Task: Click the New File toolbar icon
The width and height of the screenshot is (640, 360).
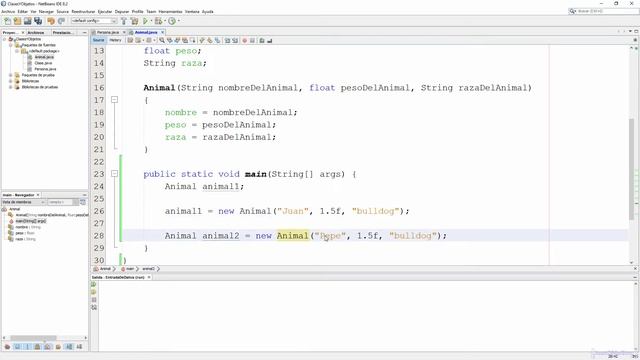Action: point(7,21)
